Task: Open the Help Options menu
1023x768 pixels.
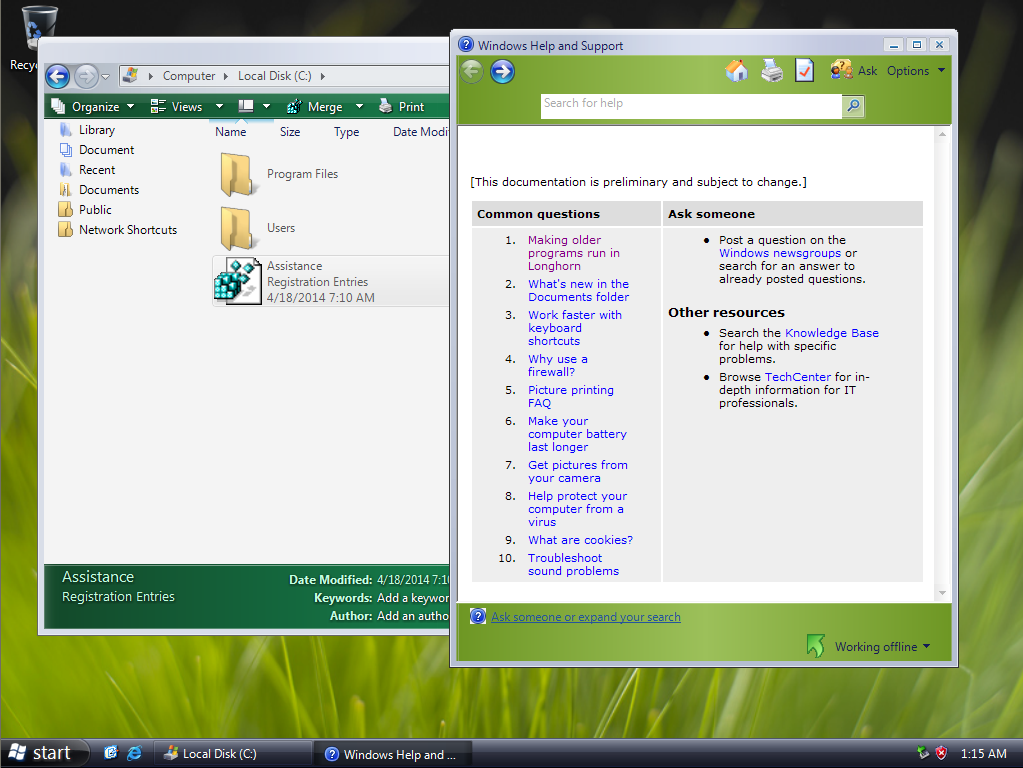Action: (915, 70)
